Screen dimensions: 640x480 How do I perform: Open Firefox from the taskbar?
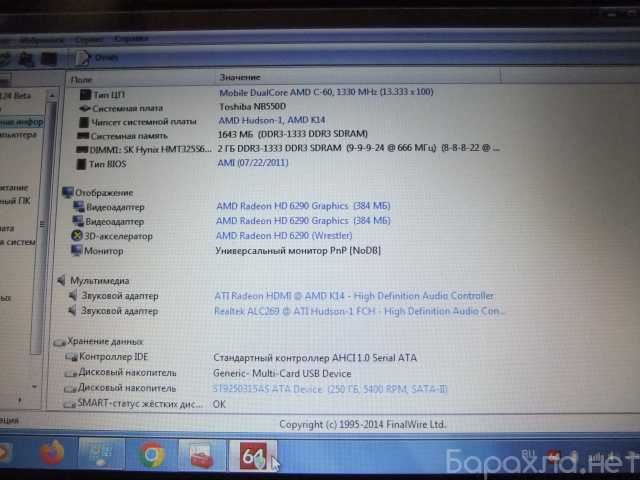(x=52, y=453)
